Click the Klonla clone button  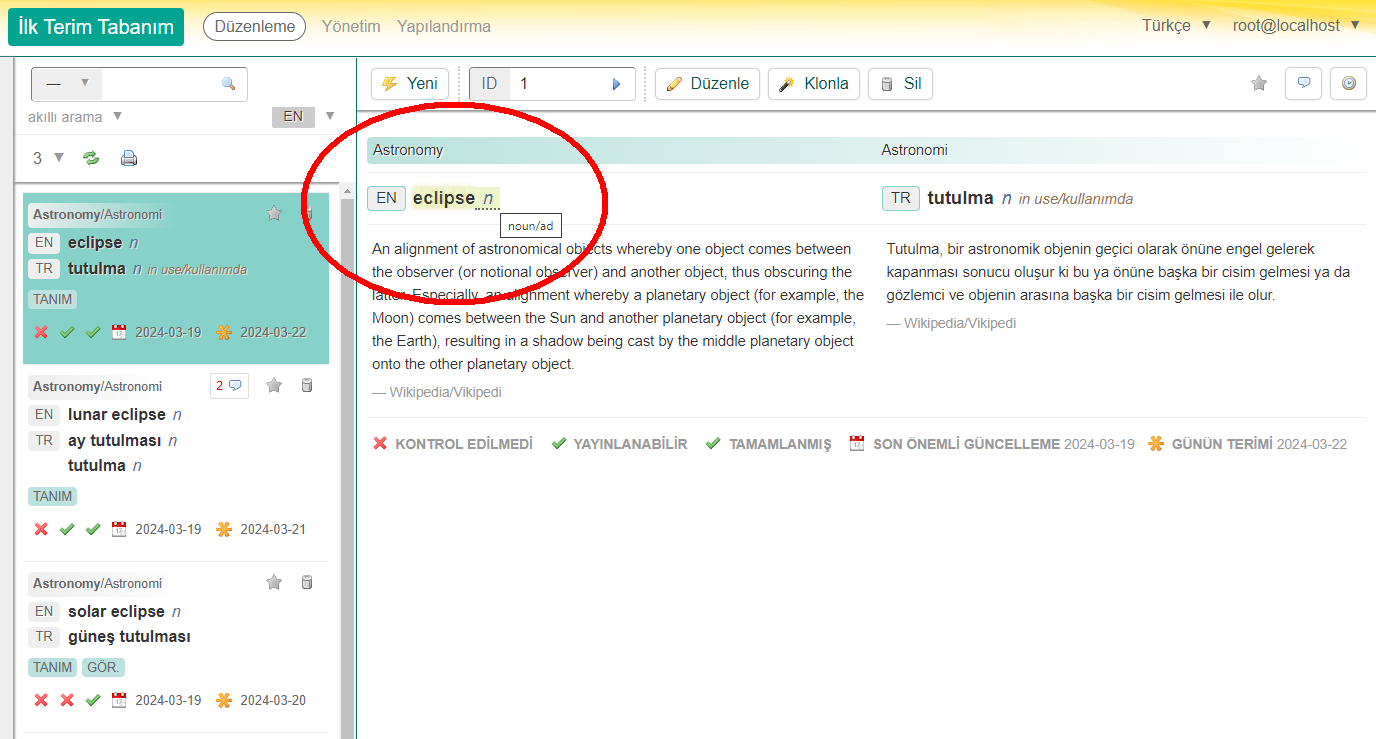point(814,84)
